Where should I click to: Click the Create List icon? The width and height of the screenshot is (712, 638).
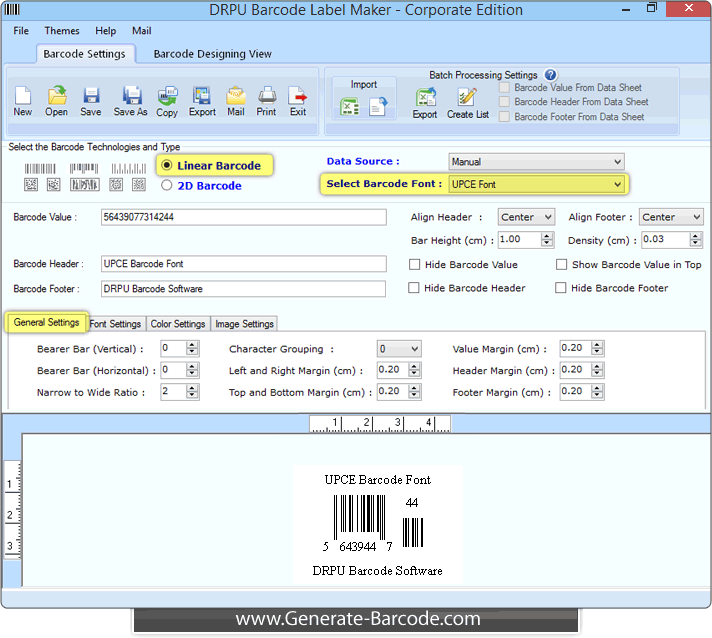[x=467, y=97]
